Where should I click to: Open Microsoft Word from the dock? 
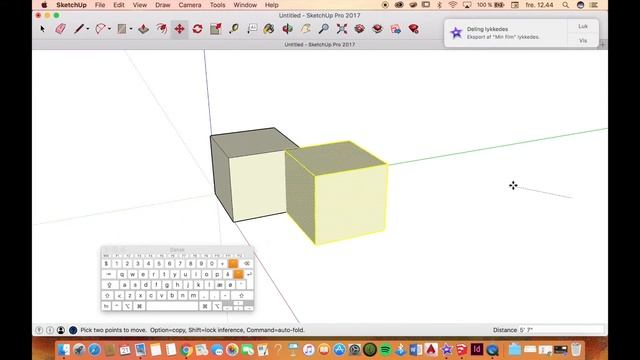(x=416, y=350)
